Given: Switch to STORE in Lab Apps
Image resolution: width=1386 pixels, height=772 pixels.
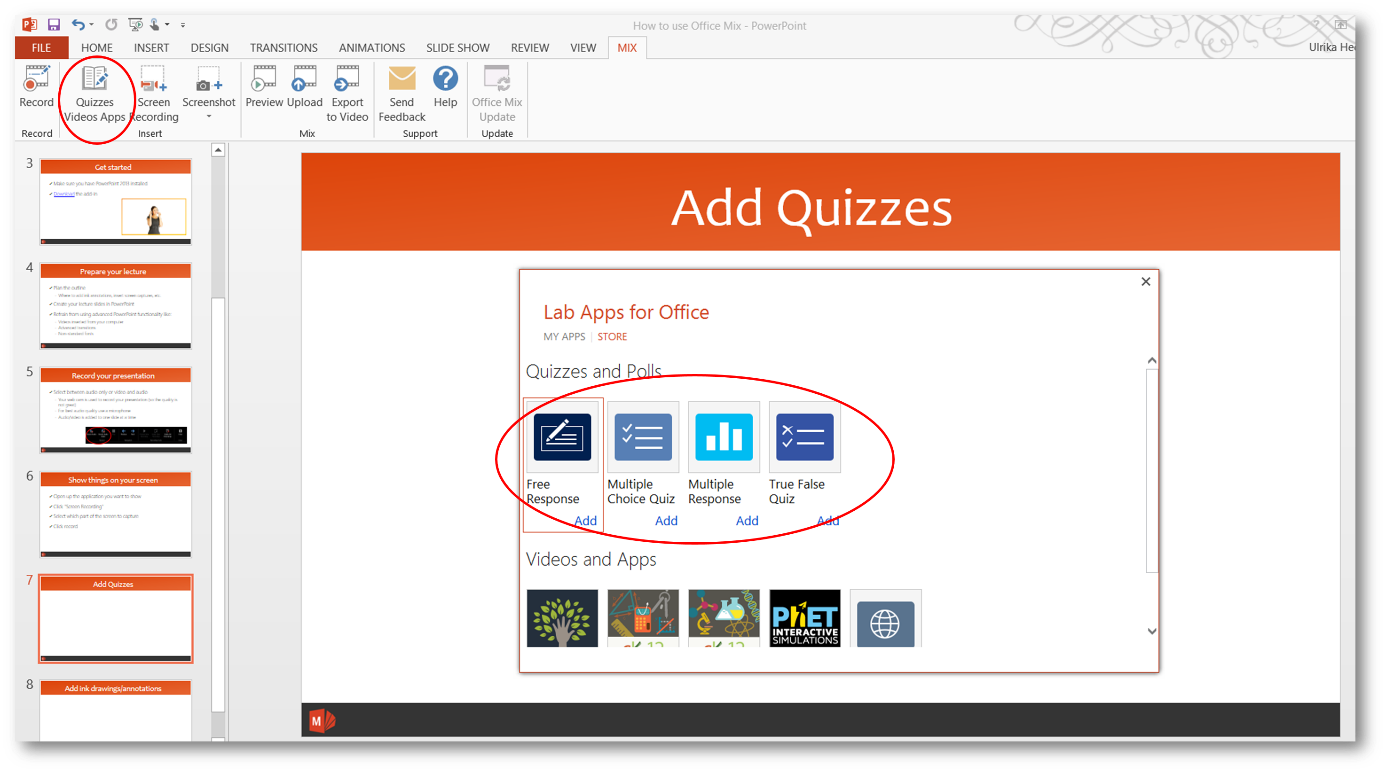Looking at the screenshot, I should 612,337.
